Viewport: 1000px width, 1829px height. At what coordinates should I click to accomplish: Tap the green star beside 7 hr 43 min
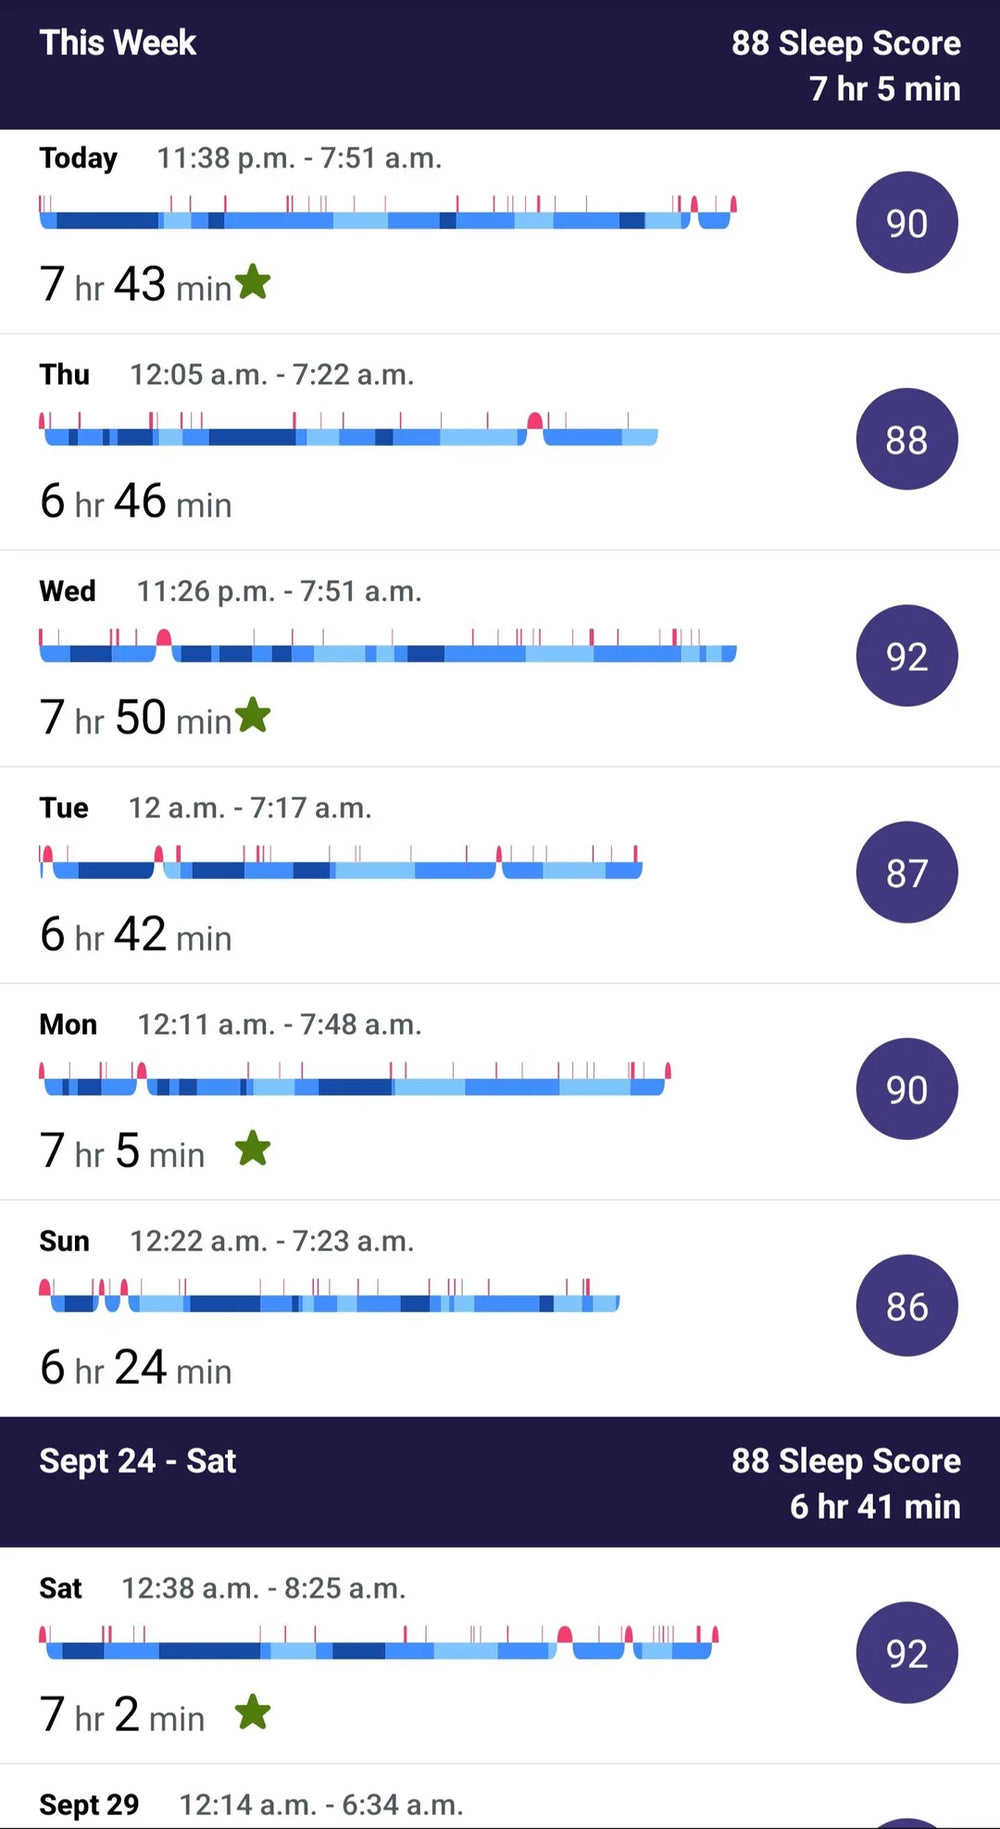tap(253, 282)
